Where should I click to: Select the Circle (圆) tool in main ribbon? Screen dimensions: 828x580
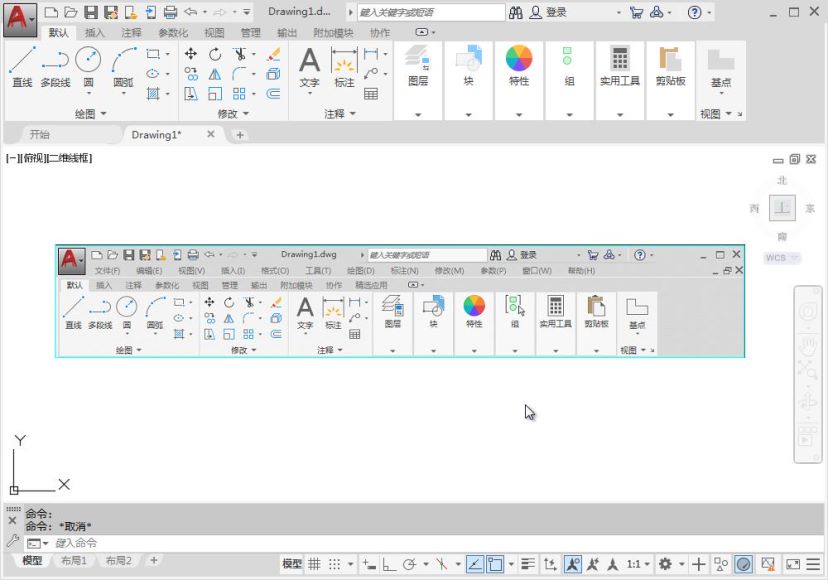pyautogui.click(x=88, y=67)
